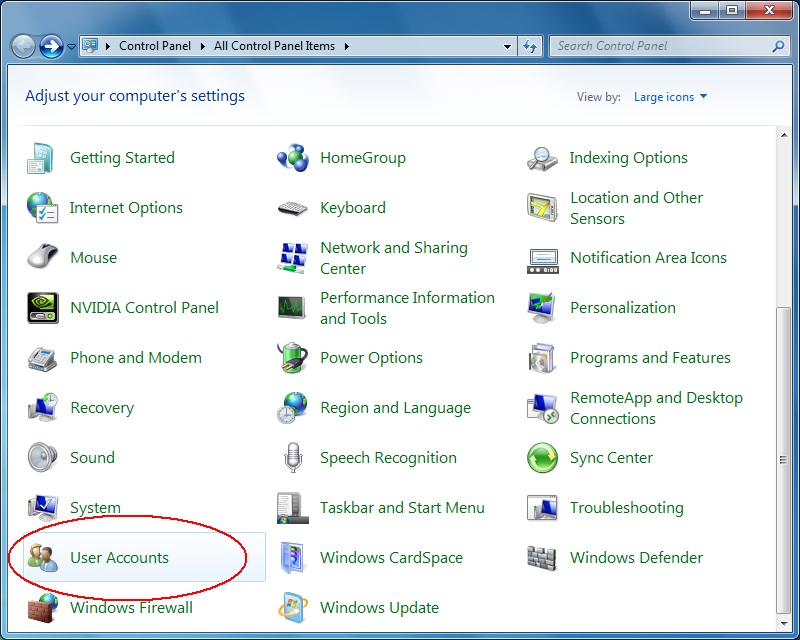The height and width of the screenshot is (640, 800).
Task: Open the Troubleshooting link
Action: click(x=627, y=508)
